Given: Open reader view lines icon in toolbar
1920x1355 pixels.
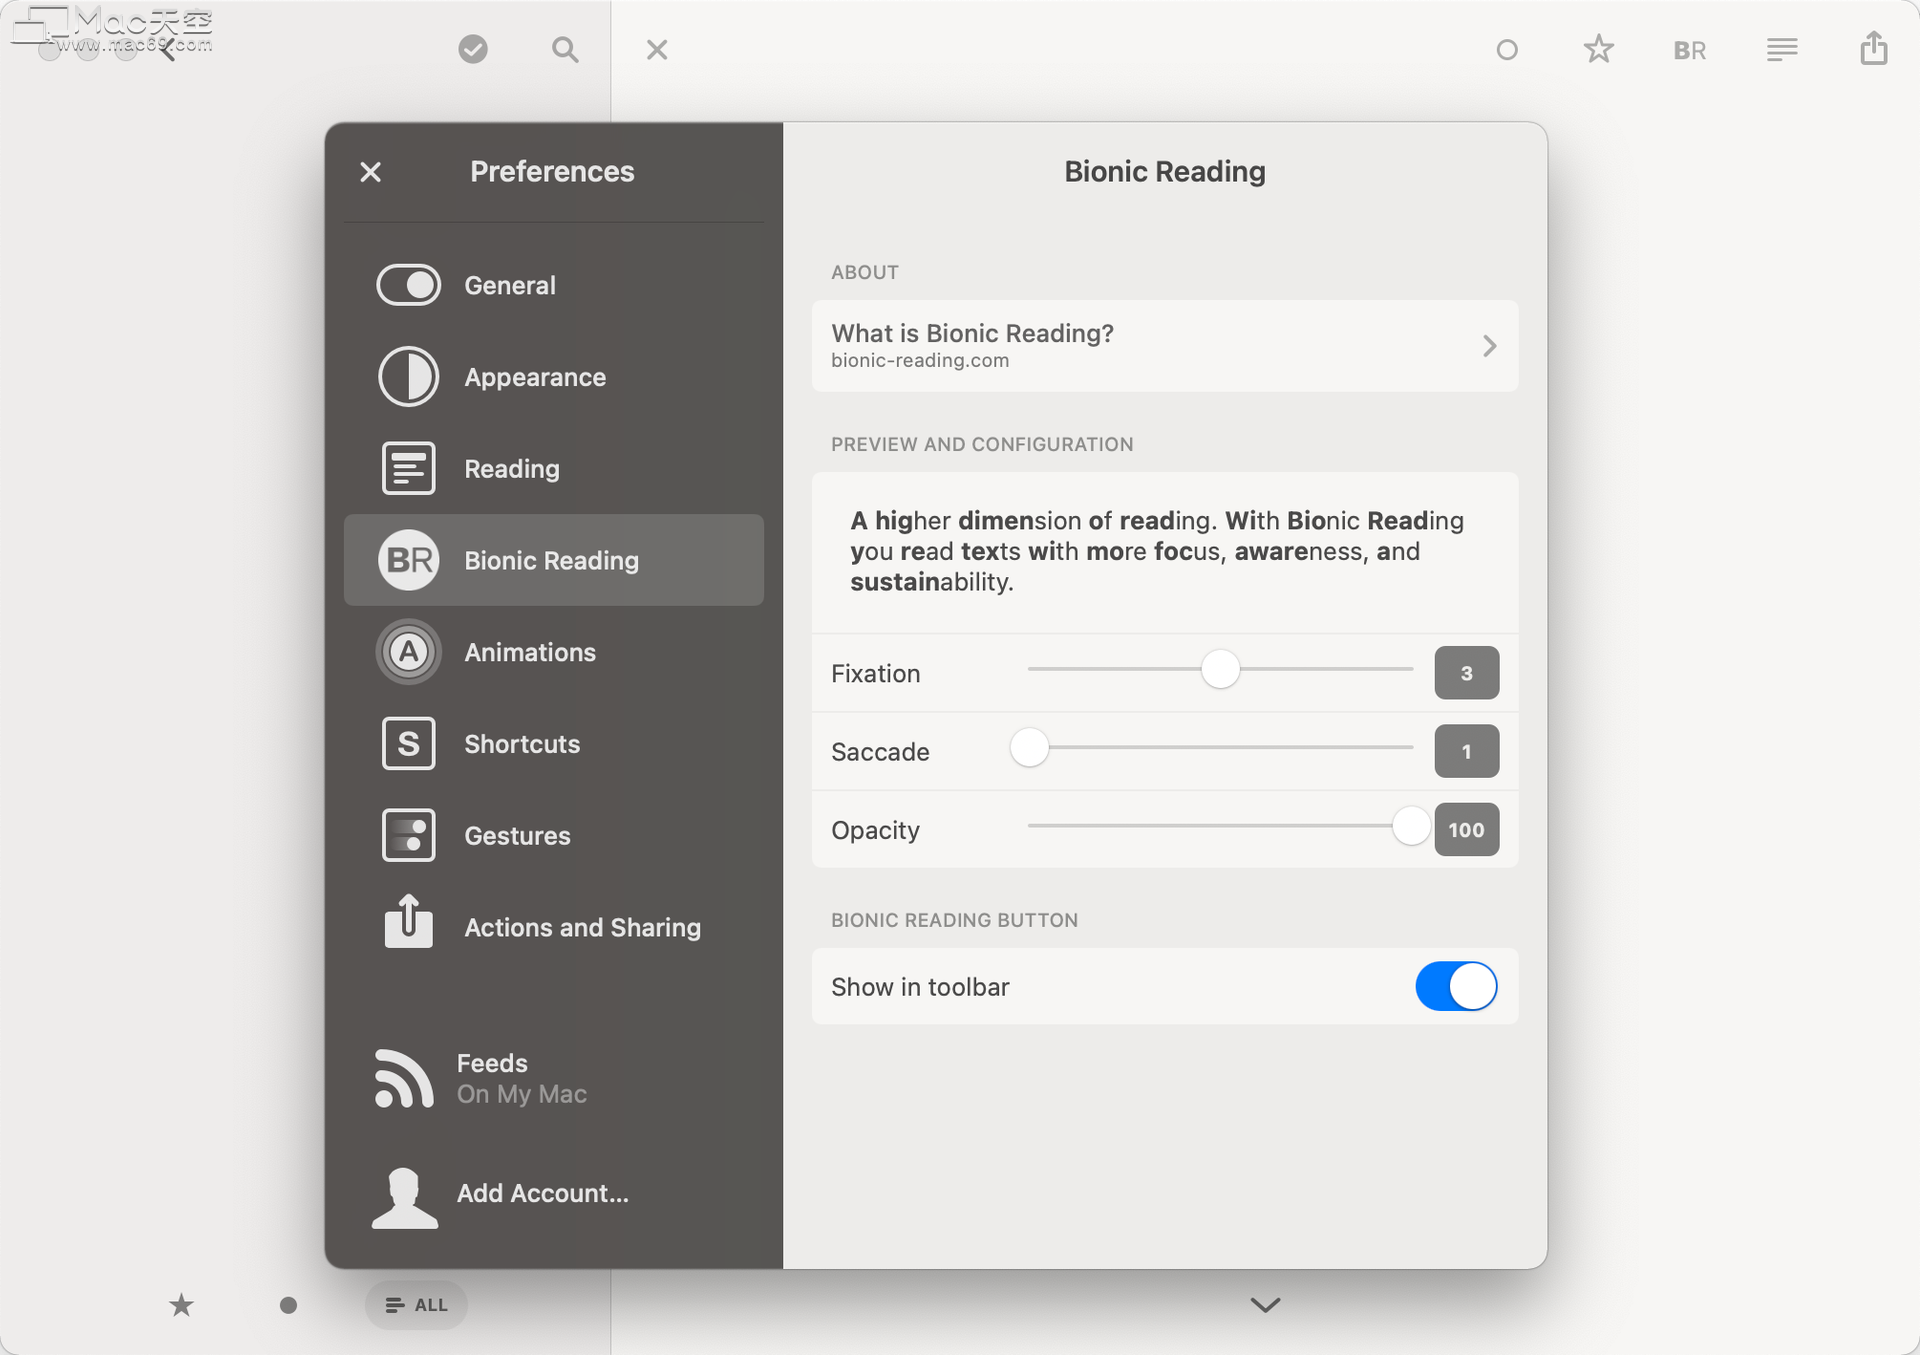Looking at the screenshot, I should (1782, 49).
